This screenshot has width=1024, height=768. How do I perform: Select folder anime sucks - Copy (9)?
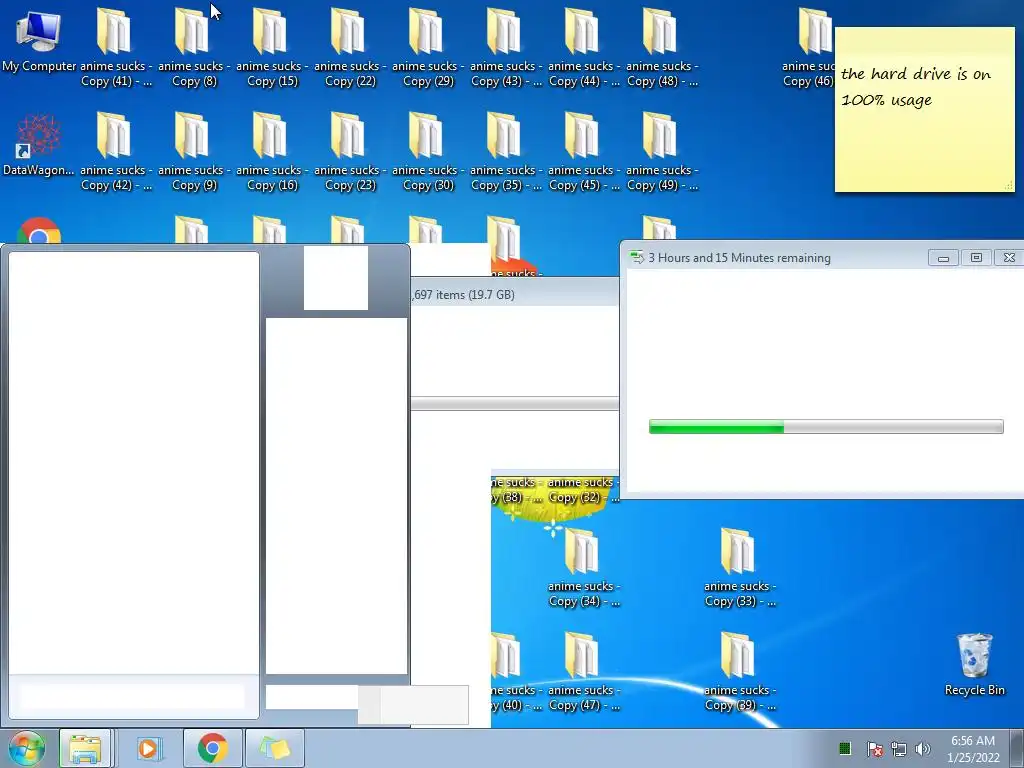coord(193,152)
